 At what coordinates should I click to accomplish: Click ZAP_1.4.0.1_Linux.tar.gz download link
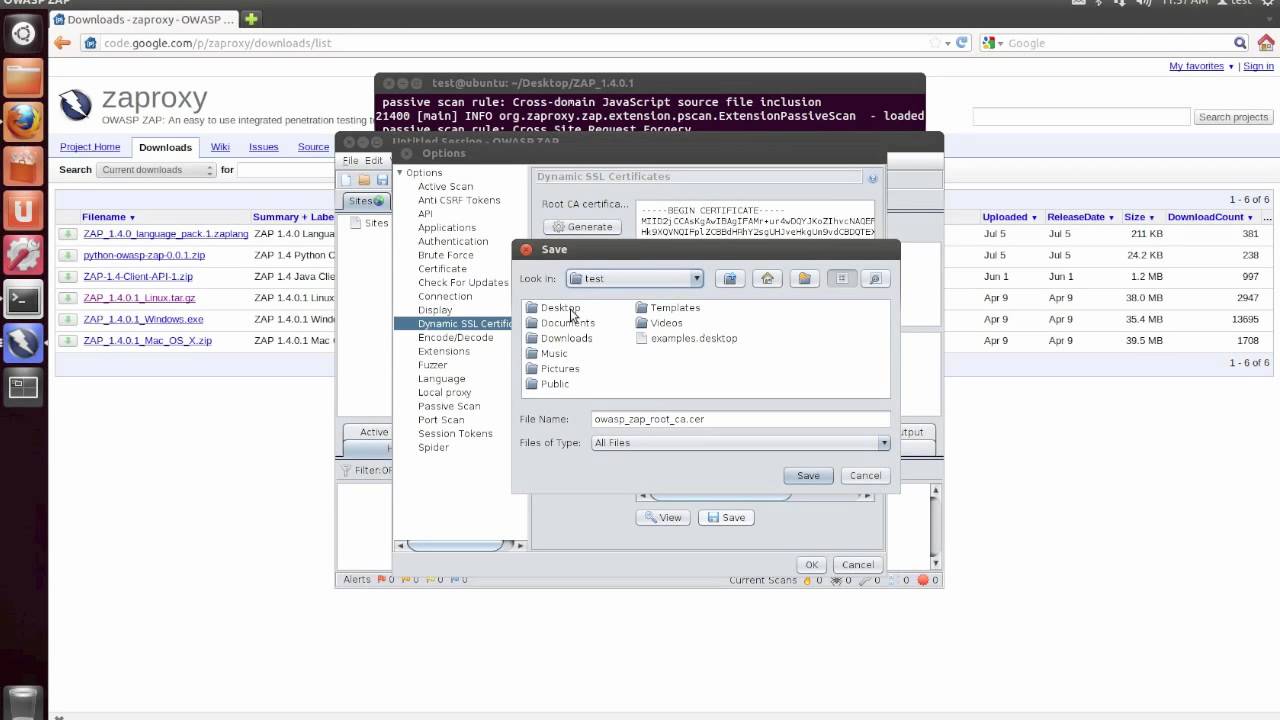click(x=139, y=298)
